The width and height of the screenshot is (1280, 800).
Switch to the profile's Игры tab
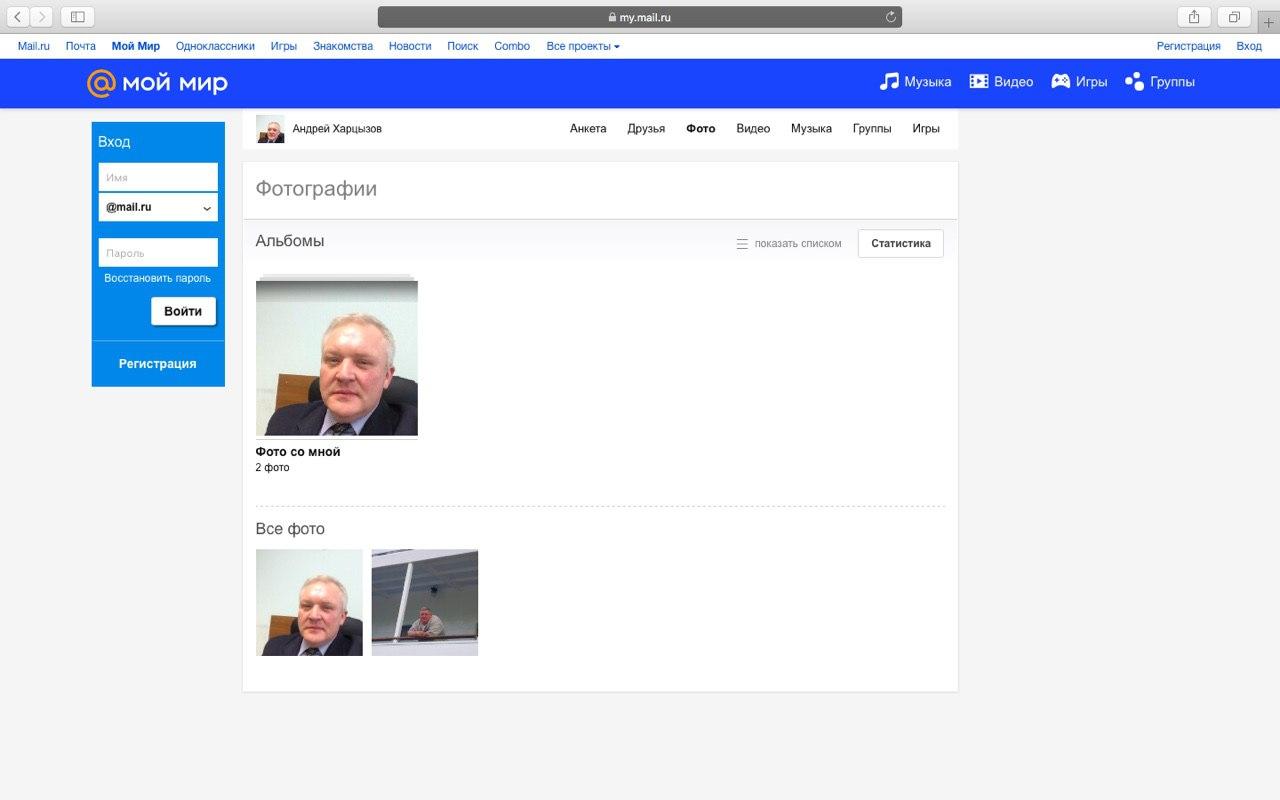926,129
